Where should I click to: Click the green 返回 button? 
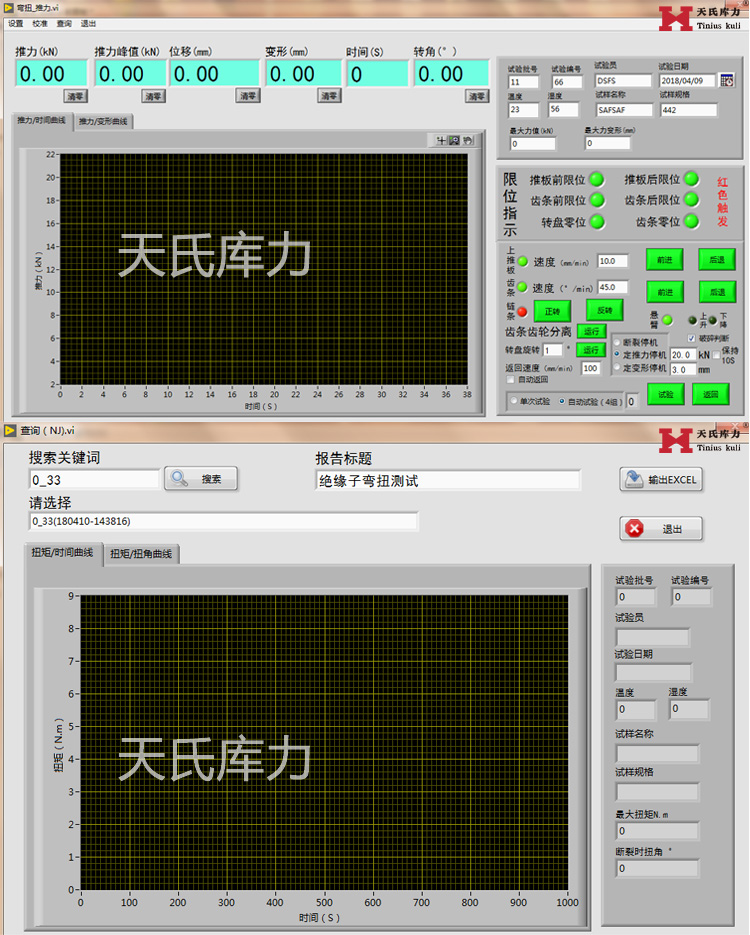(711, 394)
